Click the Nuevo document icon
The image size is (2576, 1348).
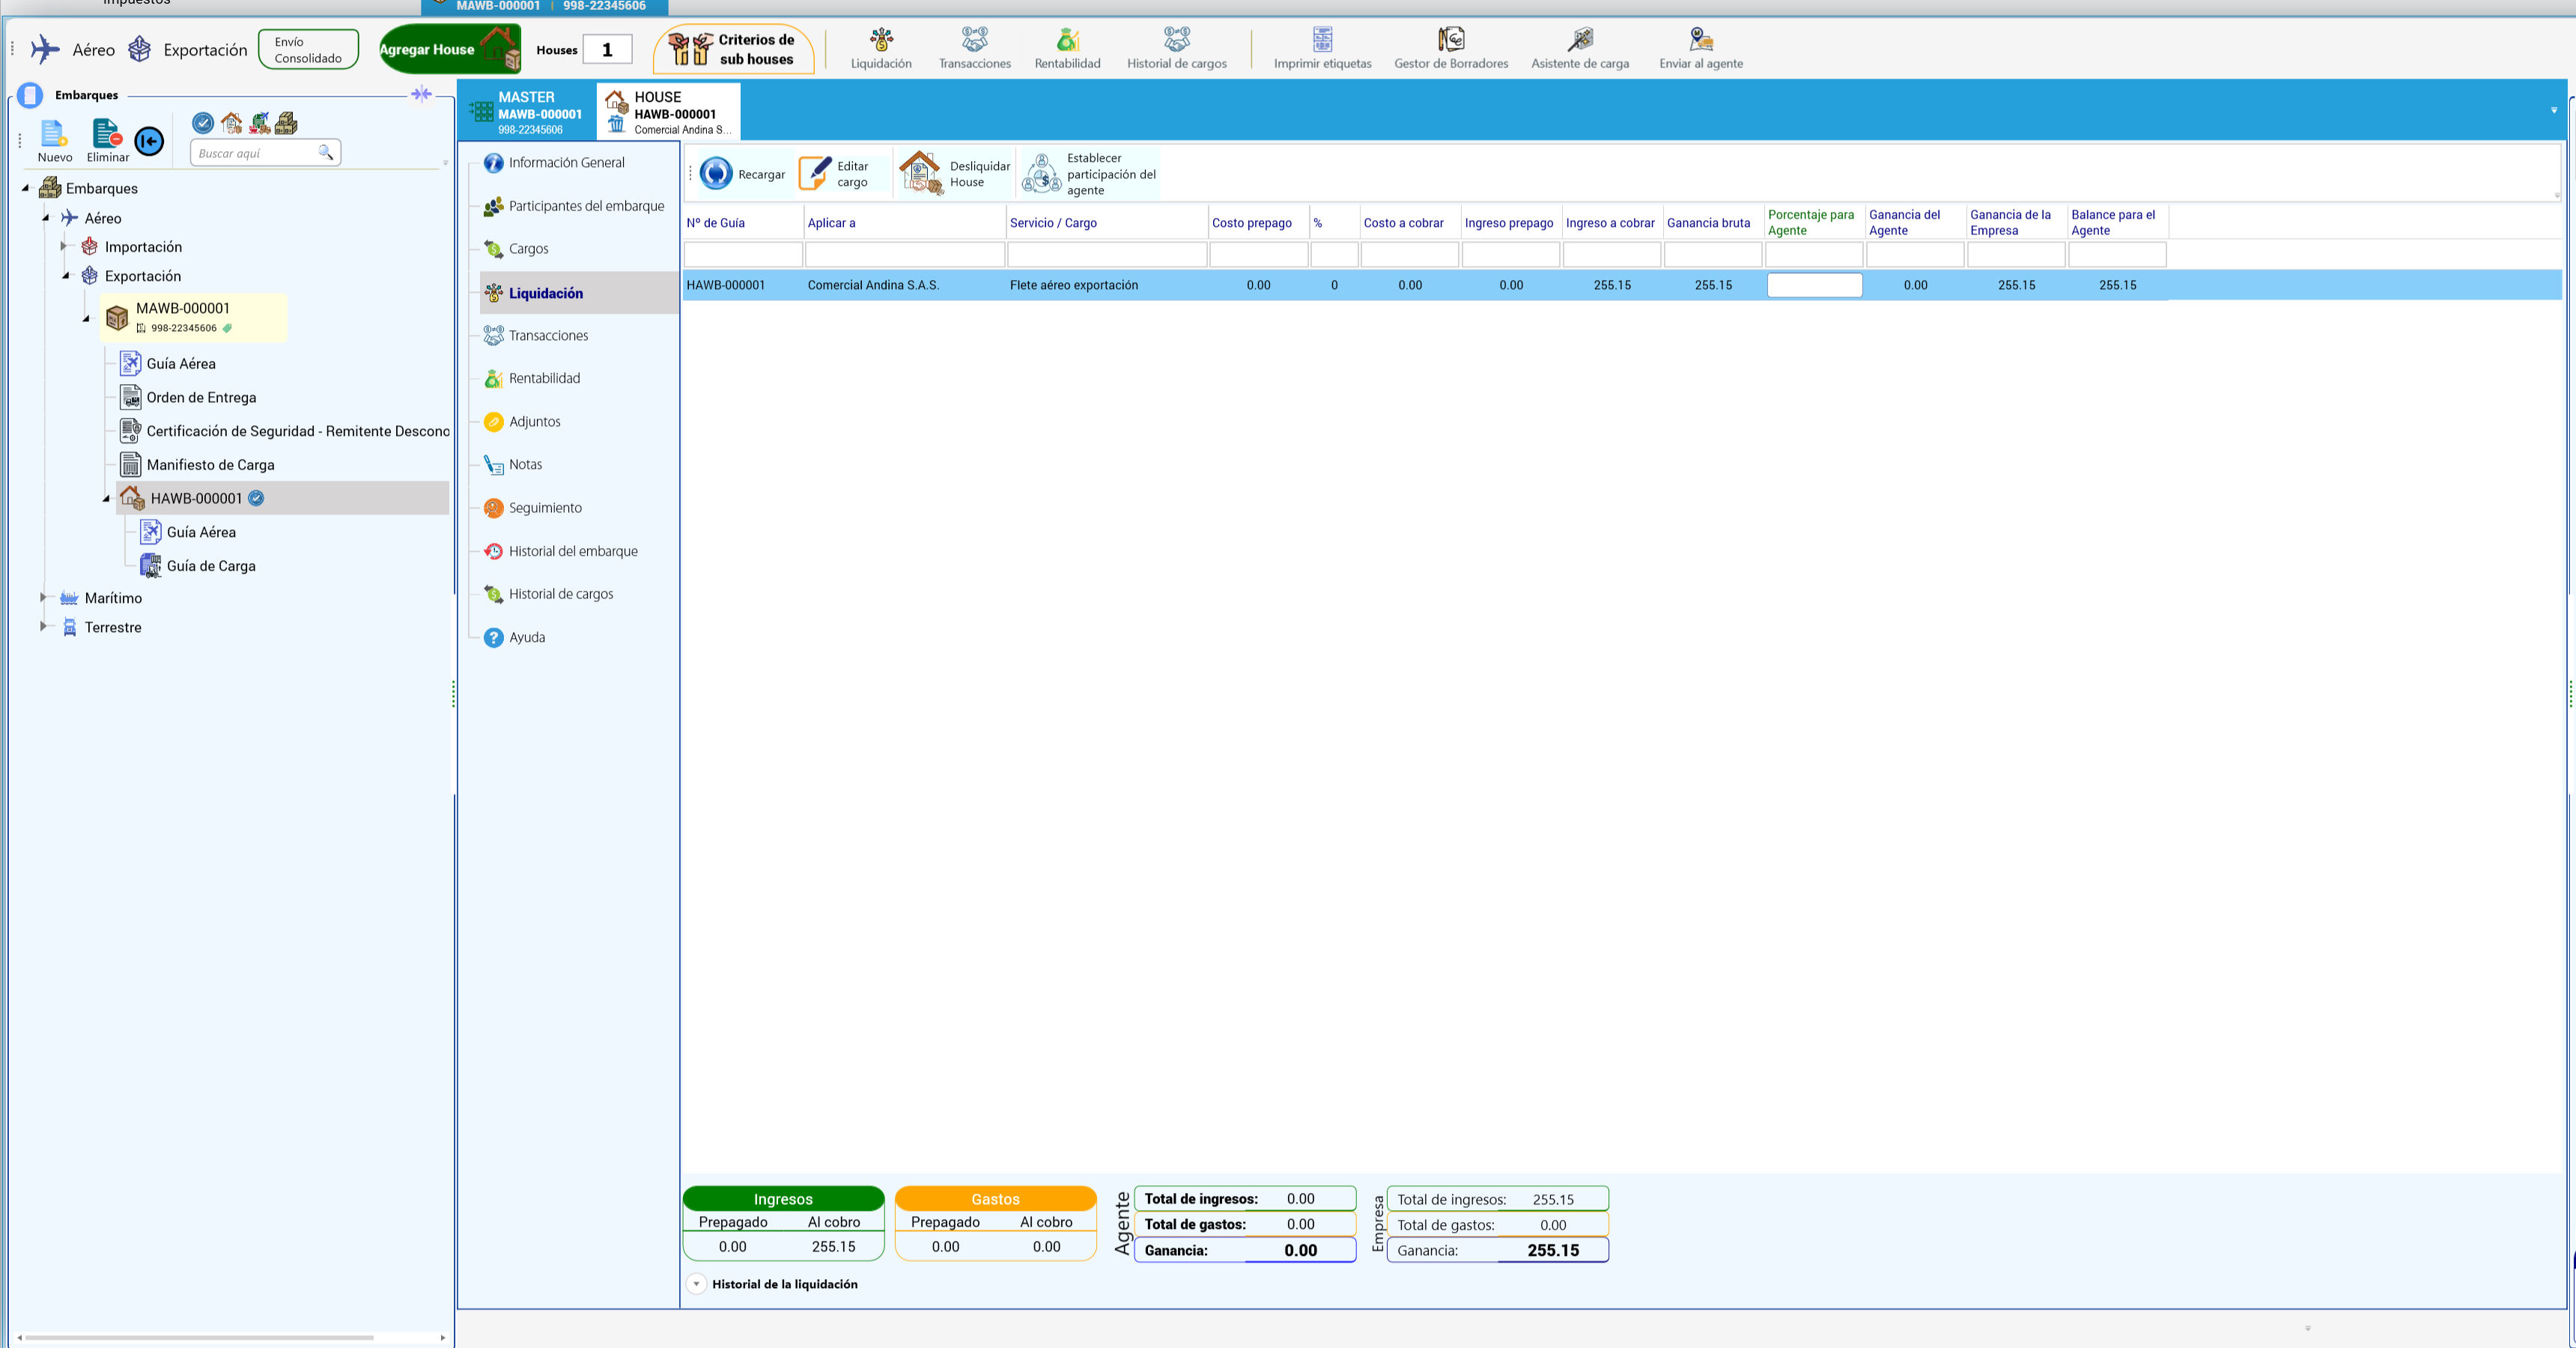click(x=54, y=133)
